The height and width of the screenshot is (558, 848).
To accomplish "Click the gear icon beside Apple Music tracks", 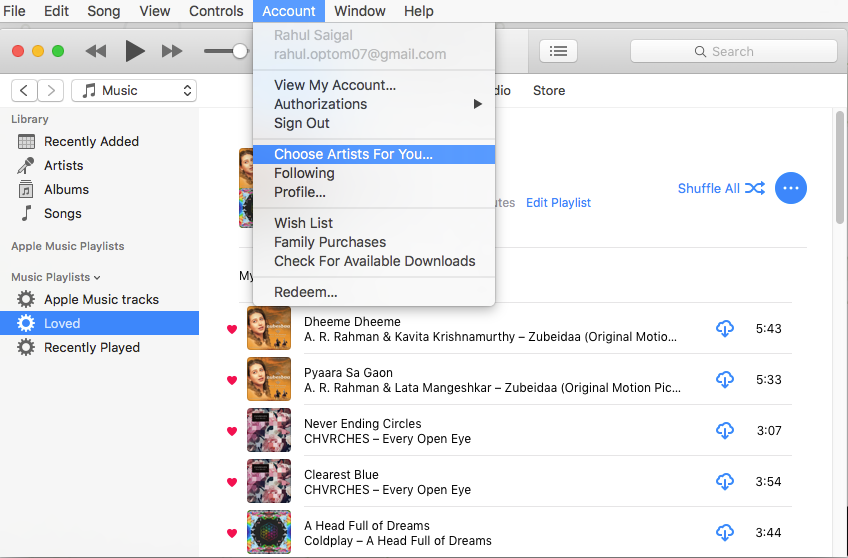I will [x=25, y=299].
